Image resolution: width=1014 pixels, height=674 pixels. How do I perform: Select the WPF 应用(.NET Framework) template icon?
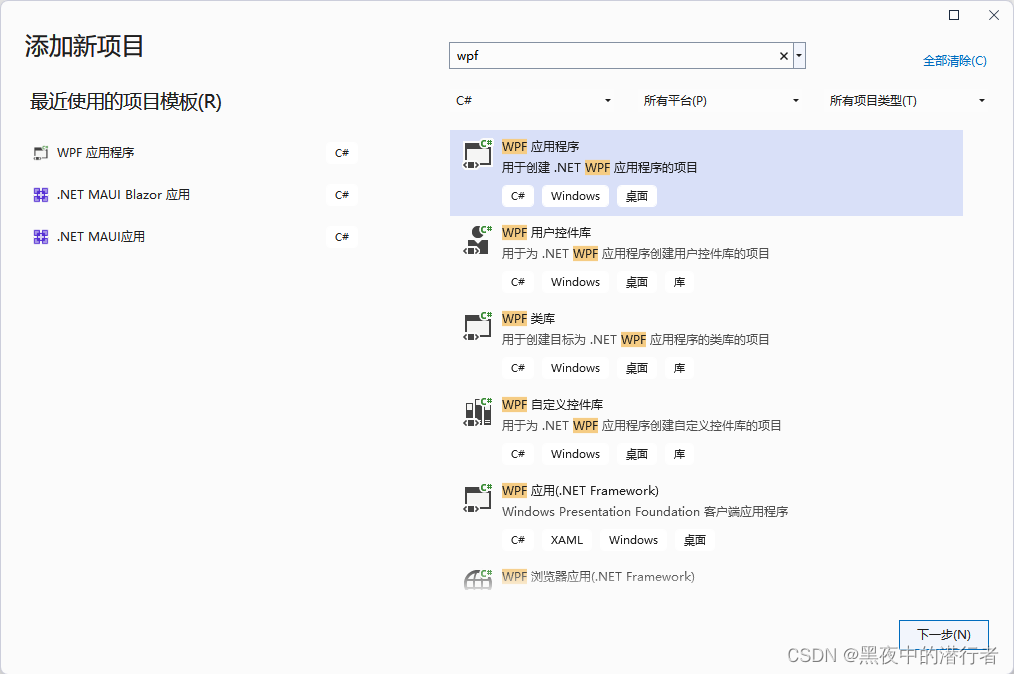coord(477,498)
